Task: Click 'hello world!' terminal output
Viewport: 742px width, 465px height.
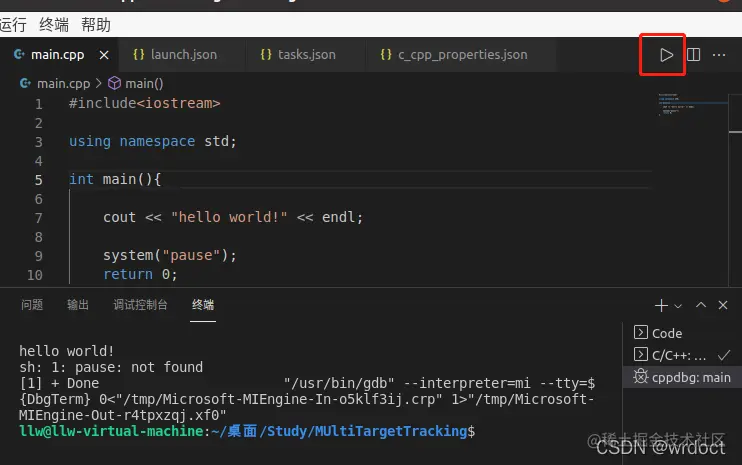Action: point(66,351)
